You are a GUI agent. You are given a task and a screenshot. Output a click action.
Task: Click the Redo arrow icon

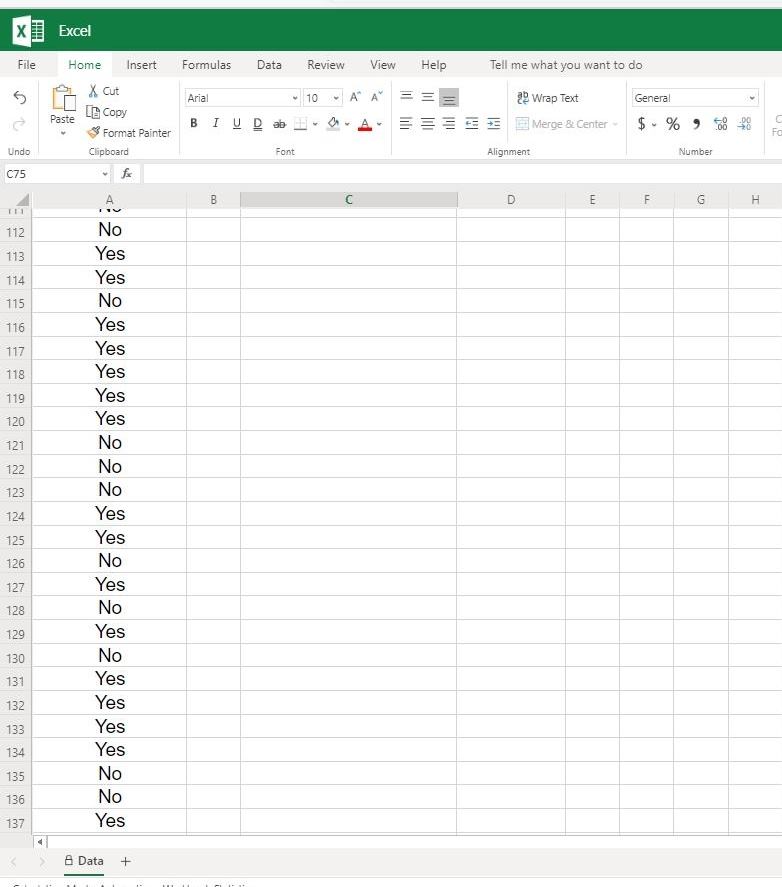point(19,124)
